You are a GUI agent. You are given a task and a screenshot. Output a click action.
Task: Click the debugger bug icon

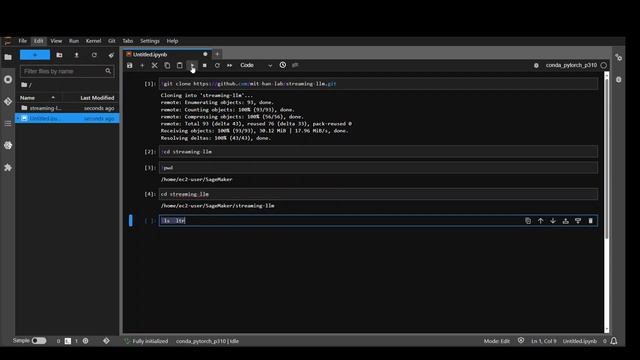point(536,65)
